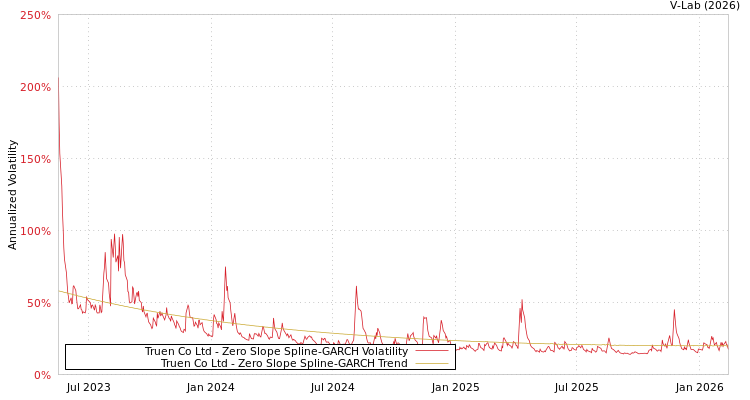Click the 100% y-axis label

pyautogui.click(x=35, y=231)
